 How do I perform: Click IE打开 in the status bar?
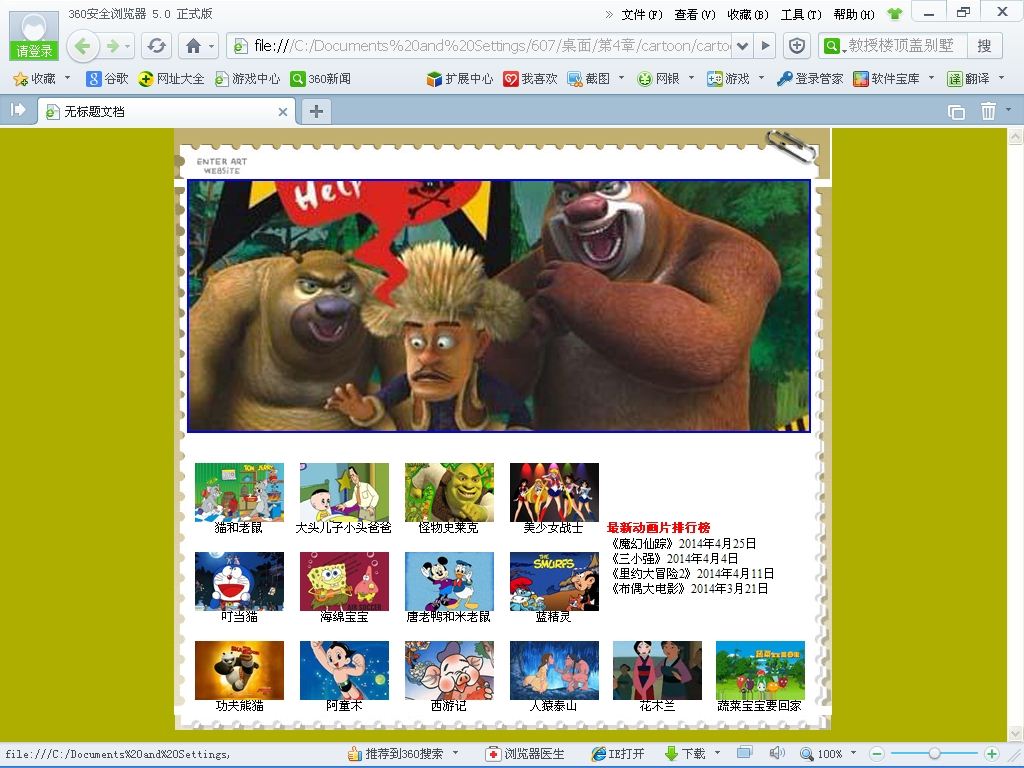point(618,754)
